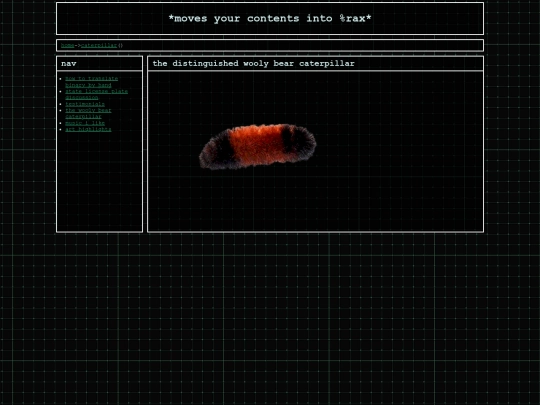Open 'how to translate binary by hand' link
Screen dimensions: 540x405
pyautogui.click(x=91, y=82)
